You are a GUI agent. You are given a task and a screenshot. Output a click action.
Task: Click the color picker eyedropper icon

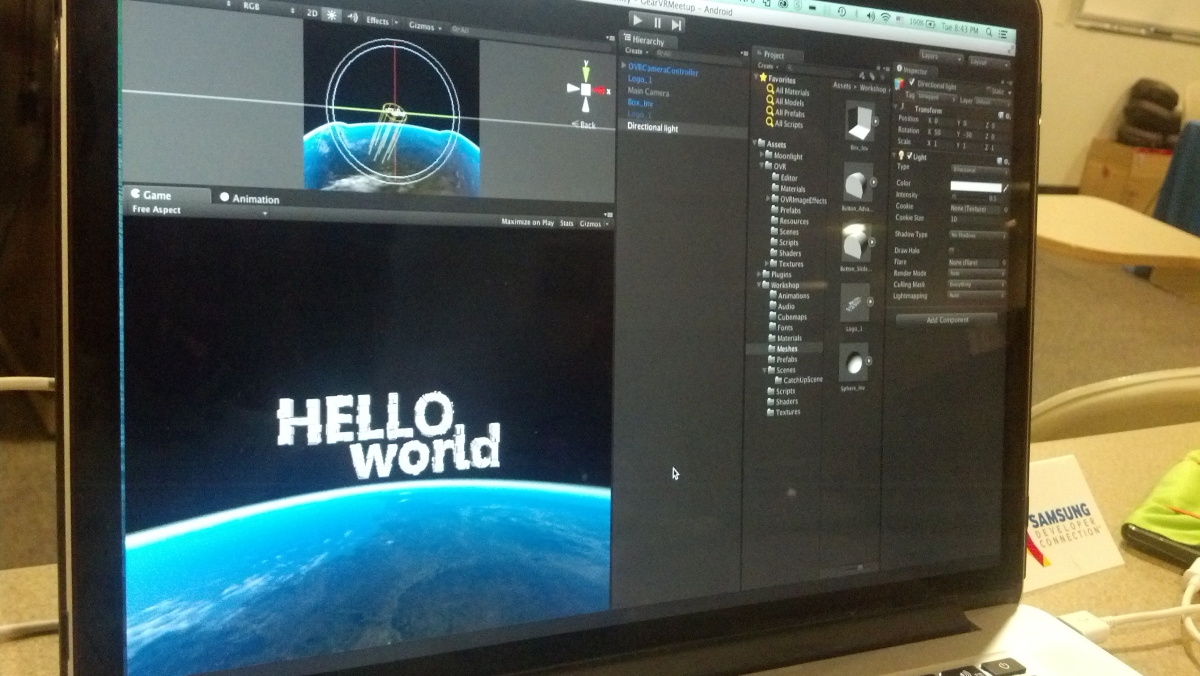click(1006, 186)
